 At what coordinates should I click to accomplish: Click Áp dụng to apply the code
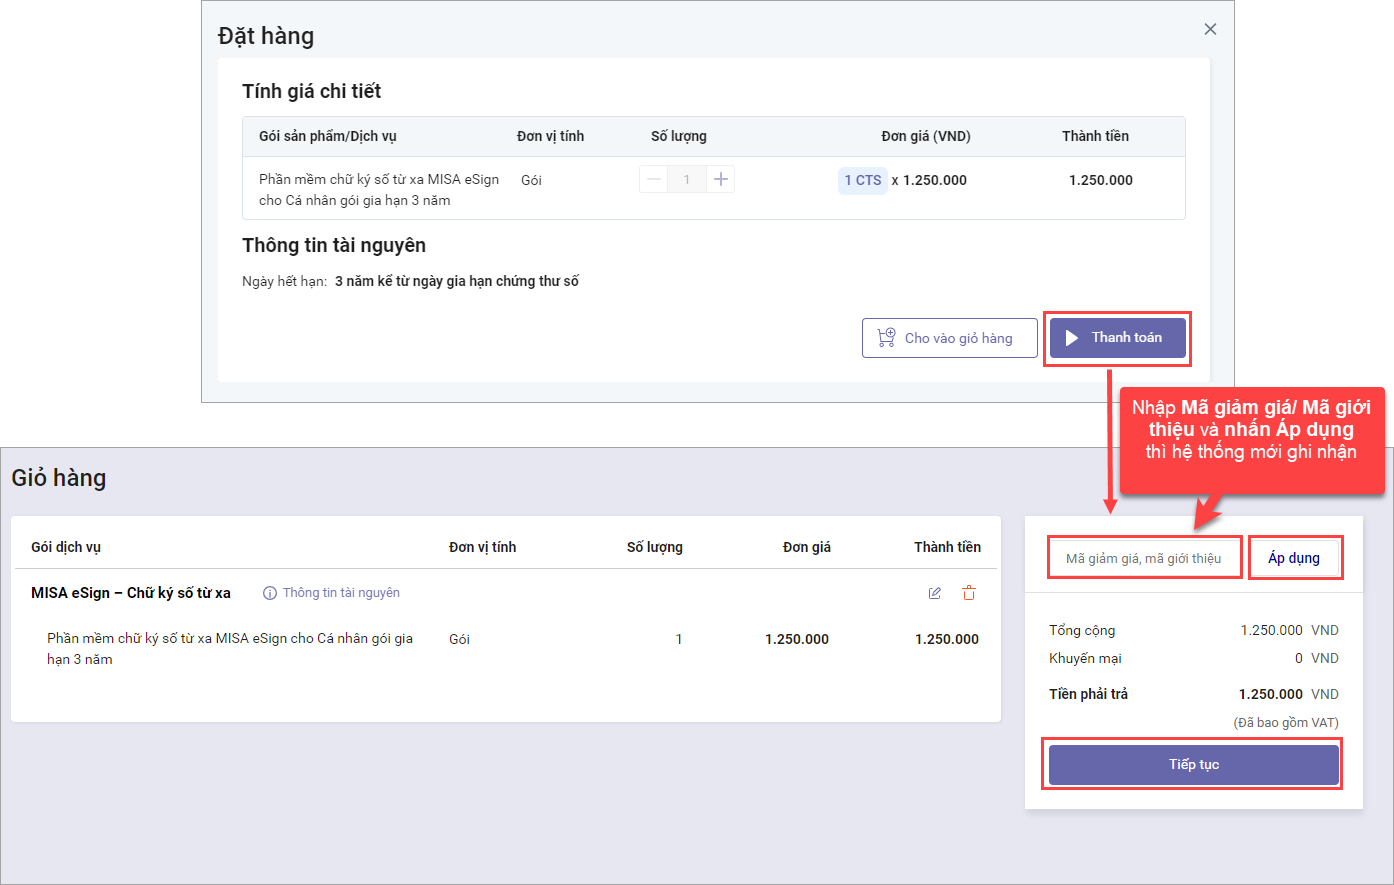pyautogui.click(x=1294, y=558)
